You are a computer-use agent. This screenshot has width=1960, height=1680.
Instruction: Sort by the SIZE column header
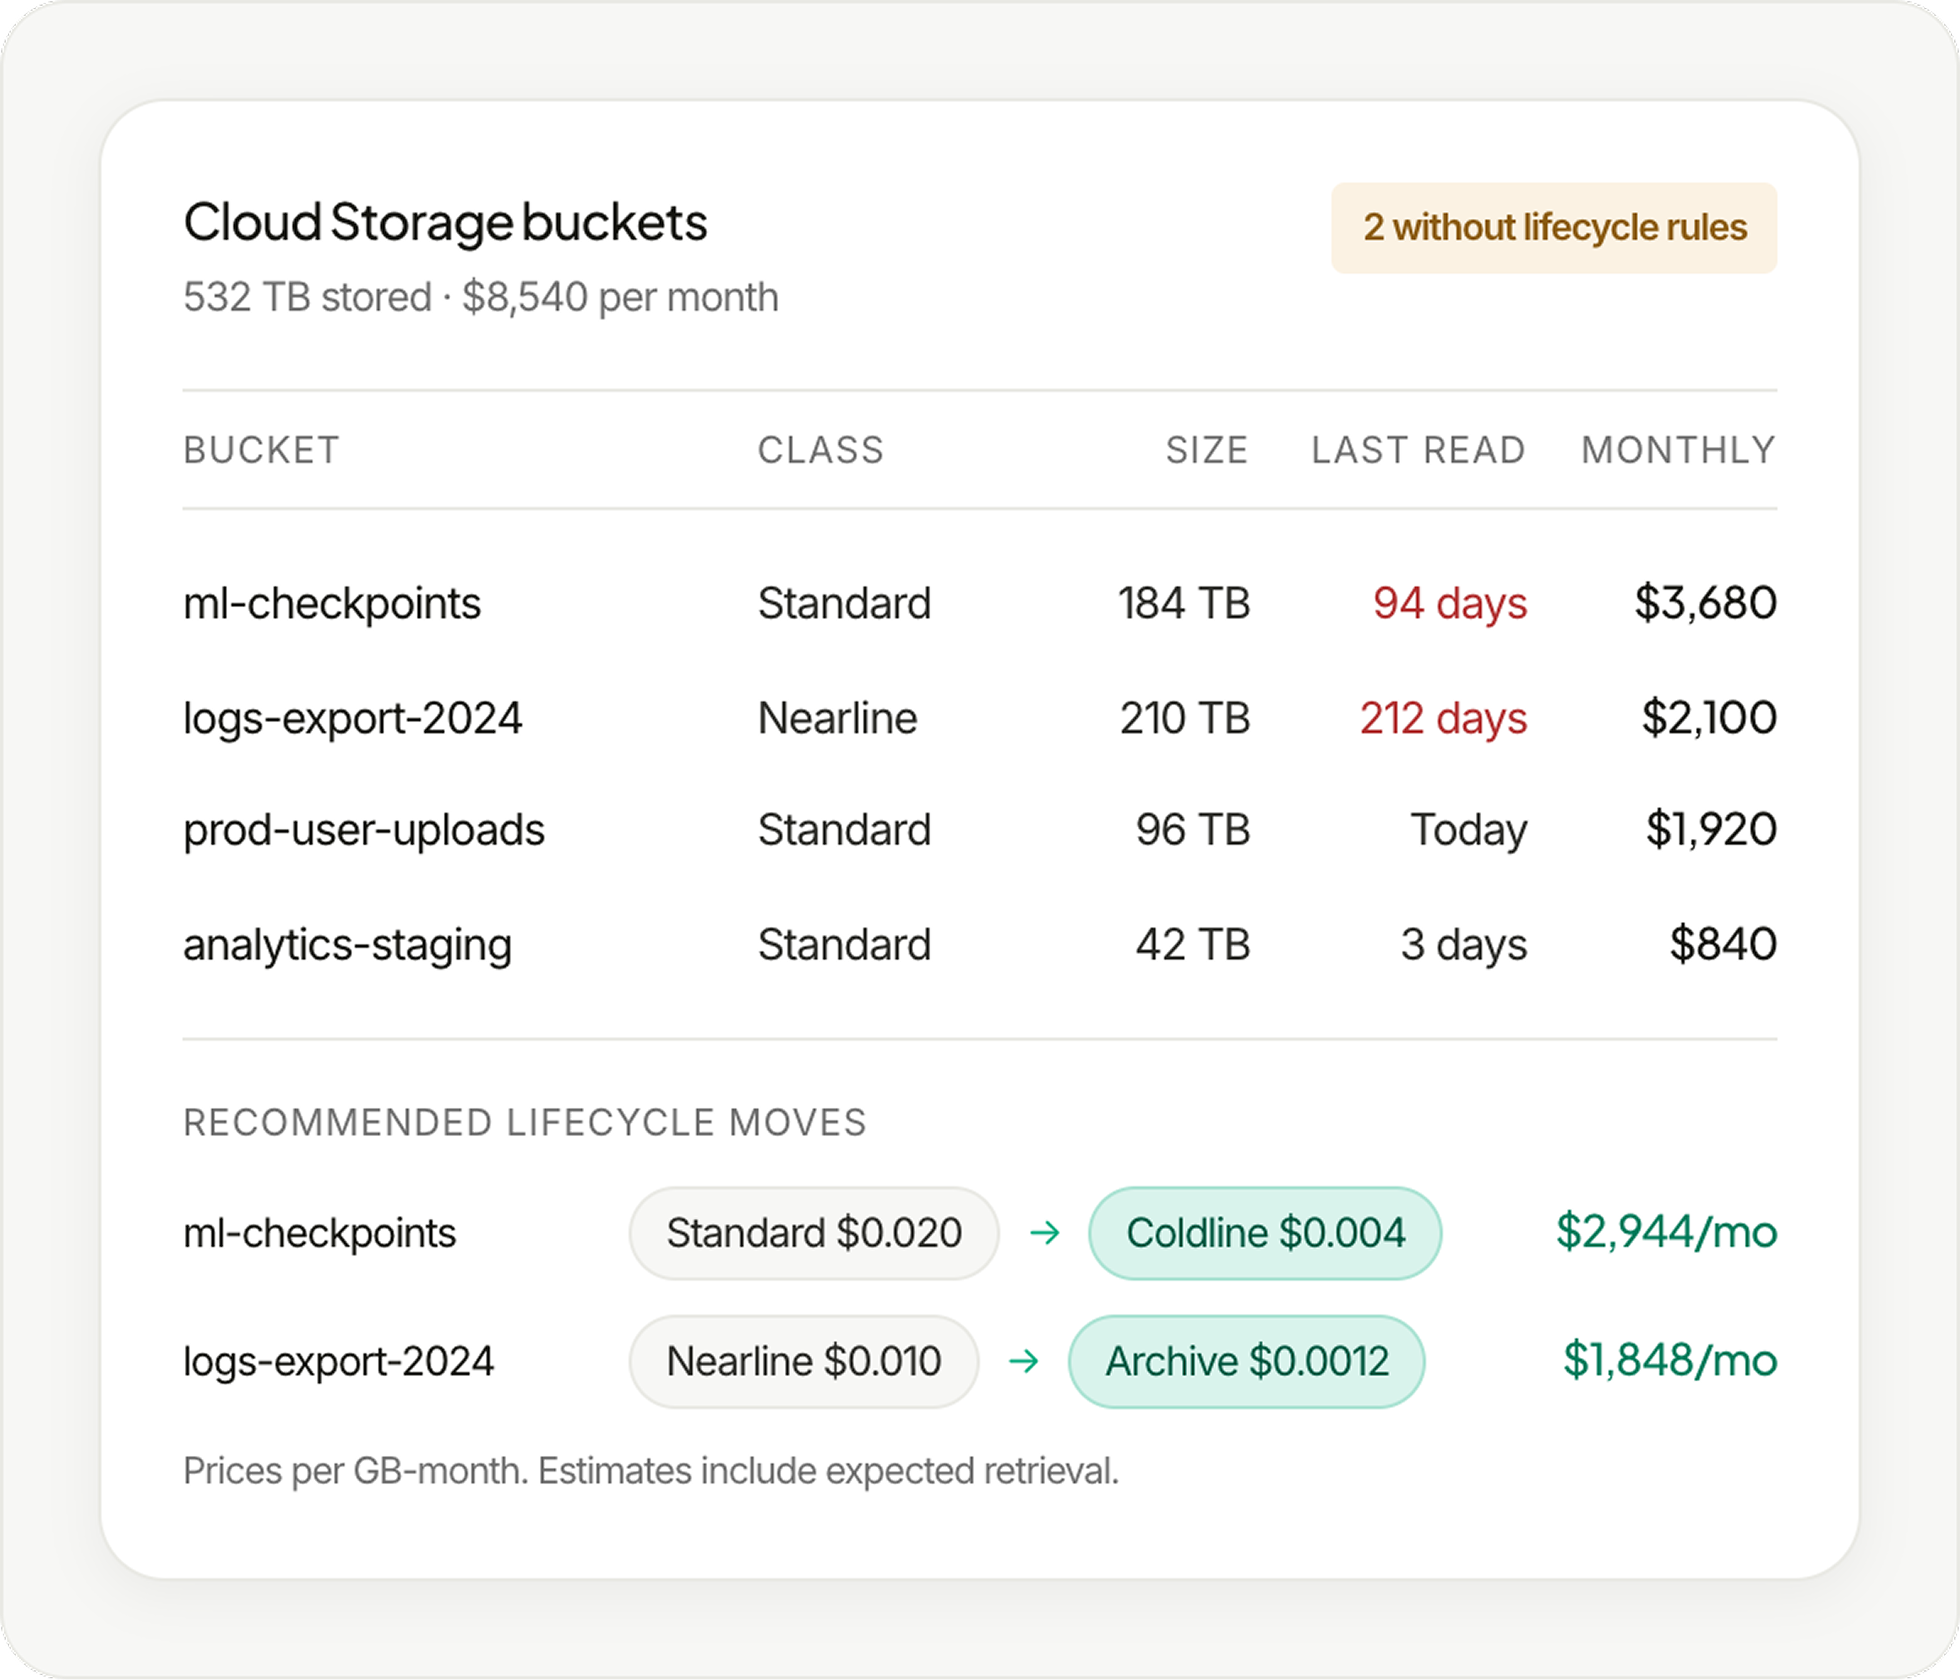coord(1207,450)
